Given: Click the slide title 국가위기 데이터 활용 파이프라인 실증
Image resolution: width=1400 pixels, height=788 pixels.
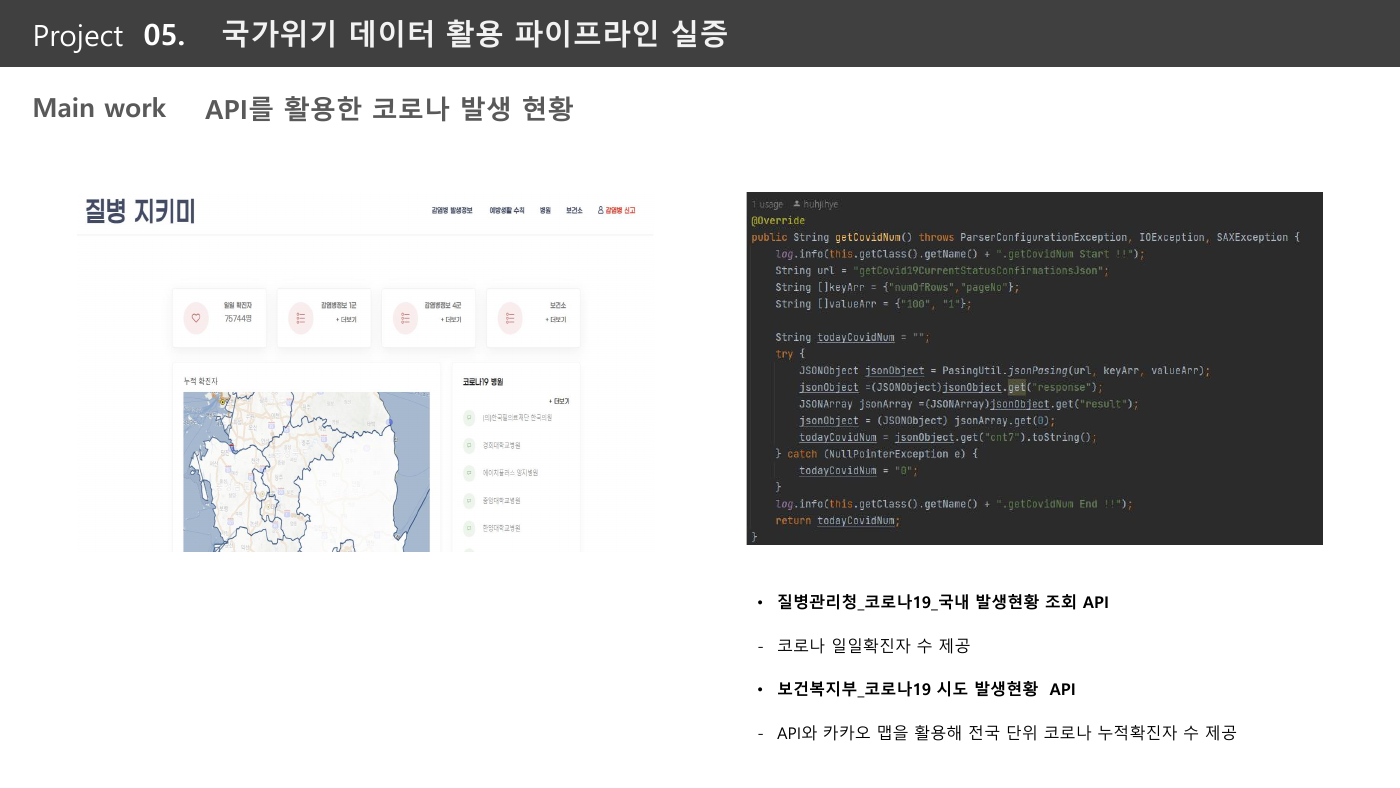Looking at the screenshot, I should 475,34.
